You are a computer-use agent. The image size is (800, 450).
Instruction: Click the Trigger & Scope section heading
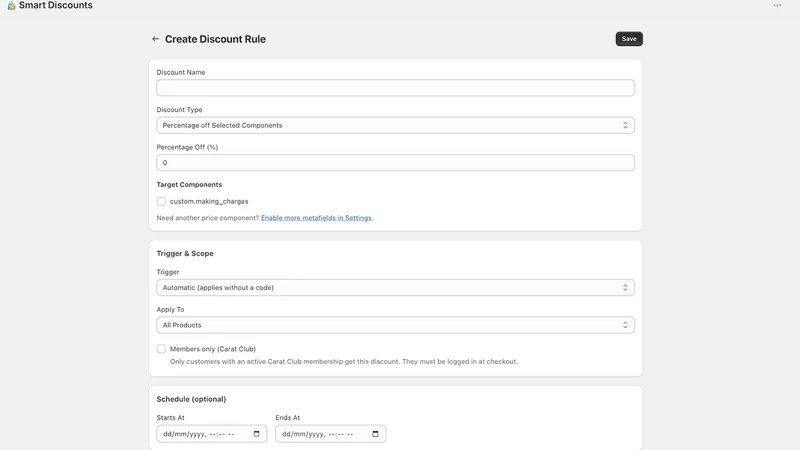click(185, 254)
